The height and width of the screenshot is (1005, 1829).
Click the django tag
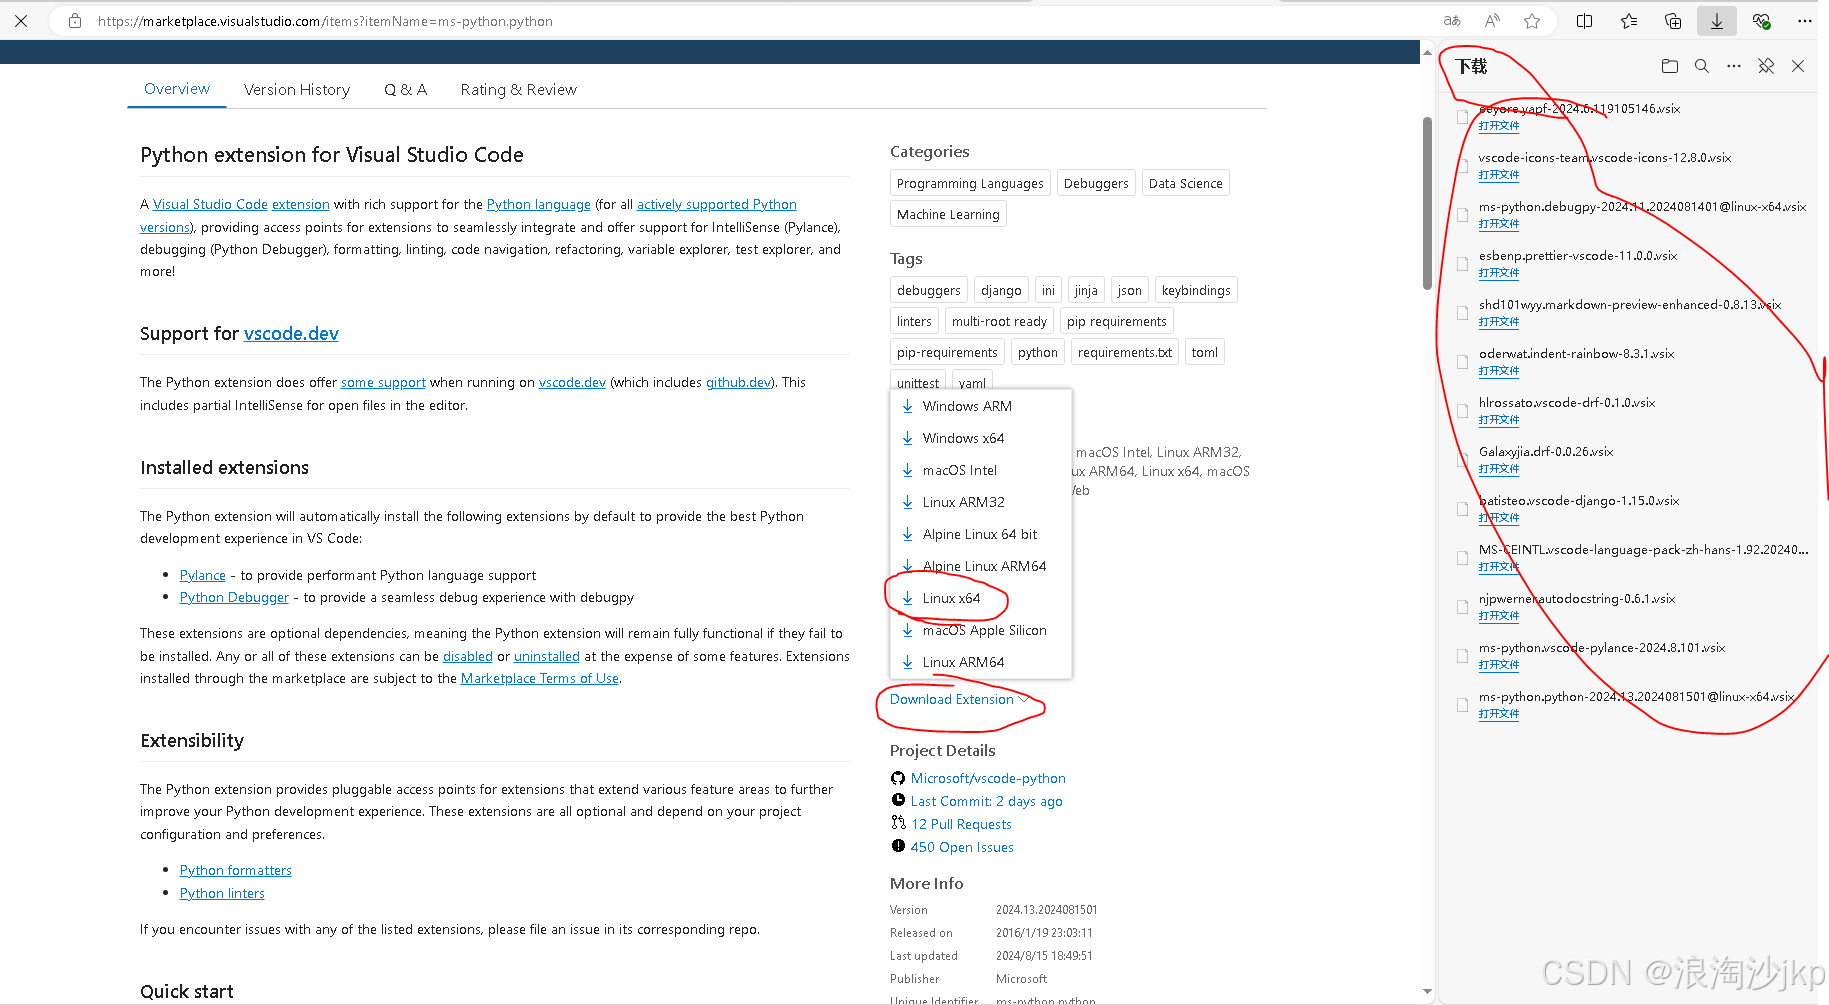pyautogui.click(x=1001, y=290)
